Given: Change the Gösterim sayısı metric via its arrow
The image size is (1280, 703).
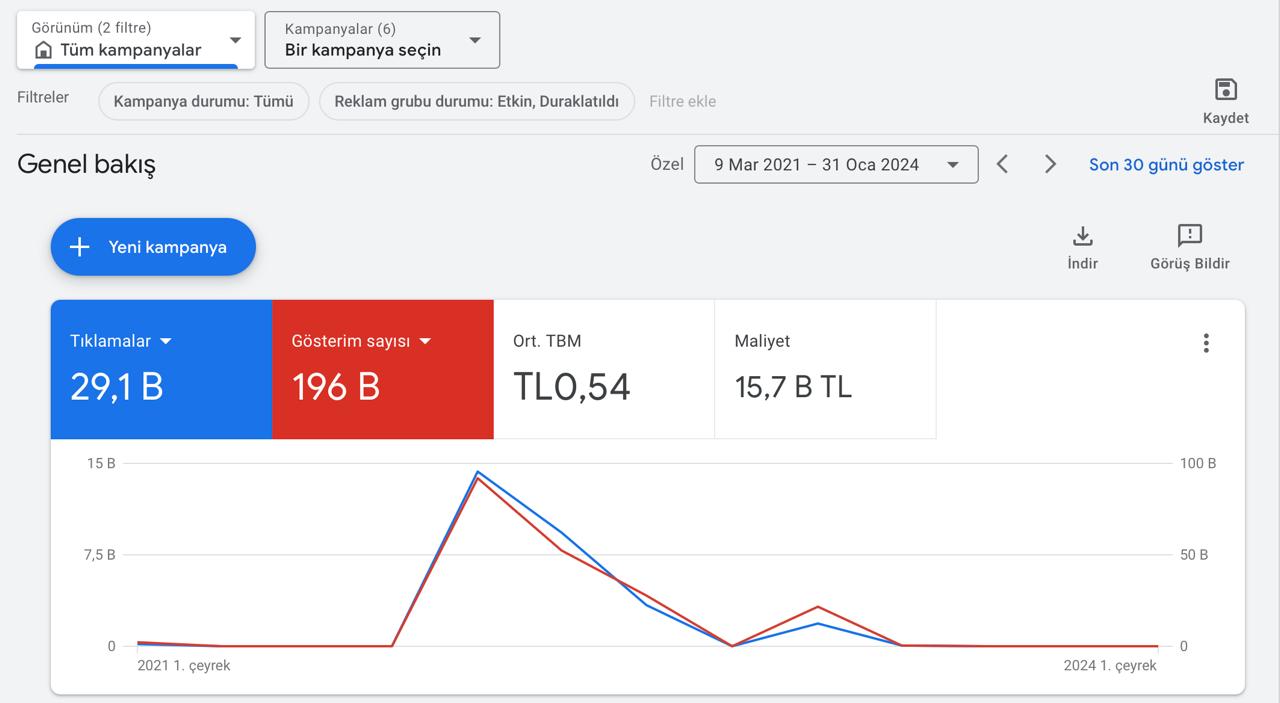Looking at the screenshot, I should (x=425, y=341).
